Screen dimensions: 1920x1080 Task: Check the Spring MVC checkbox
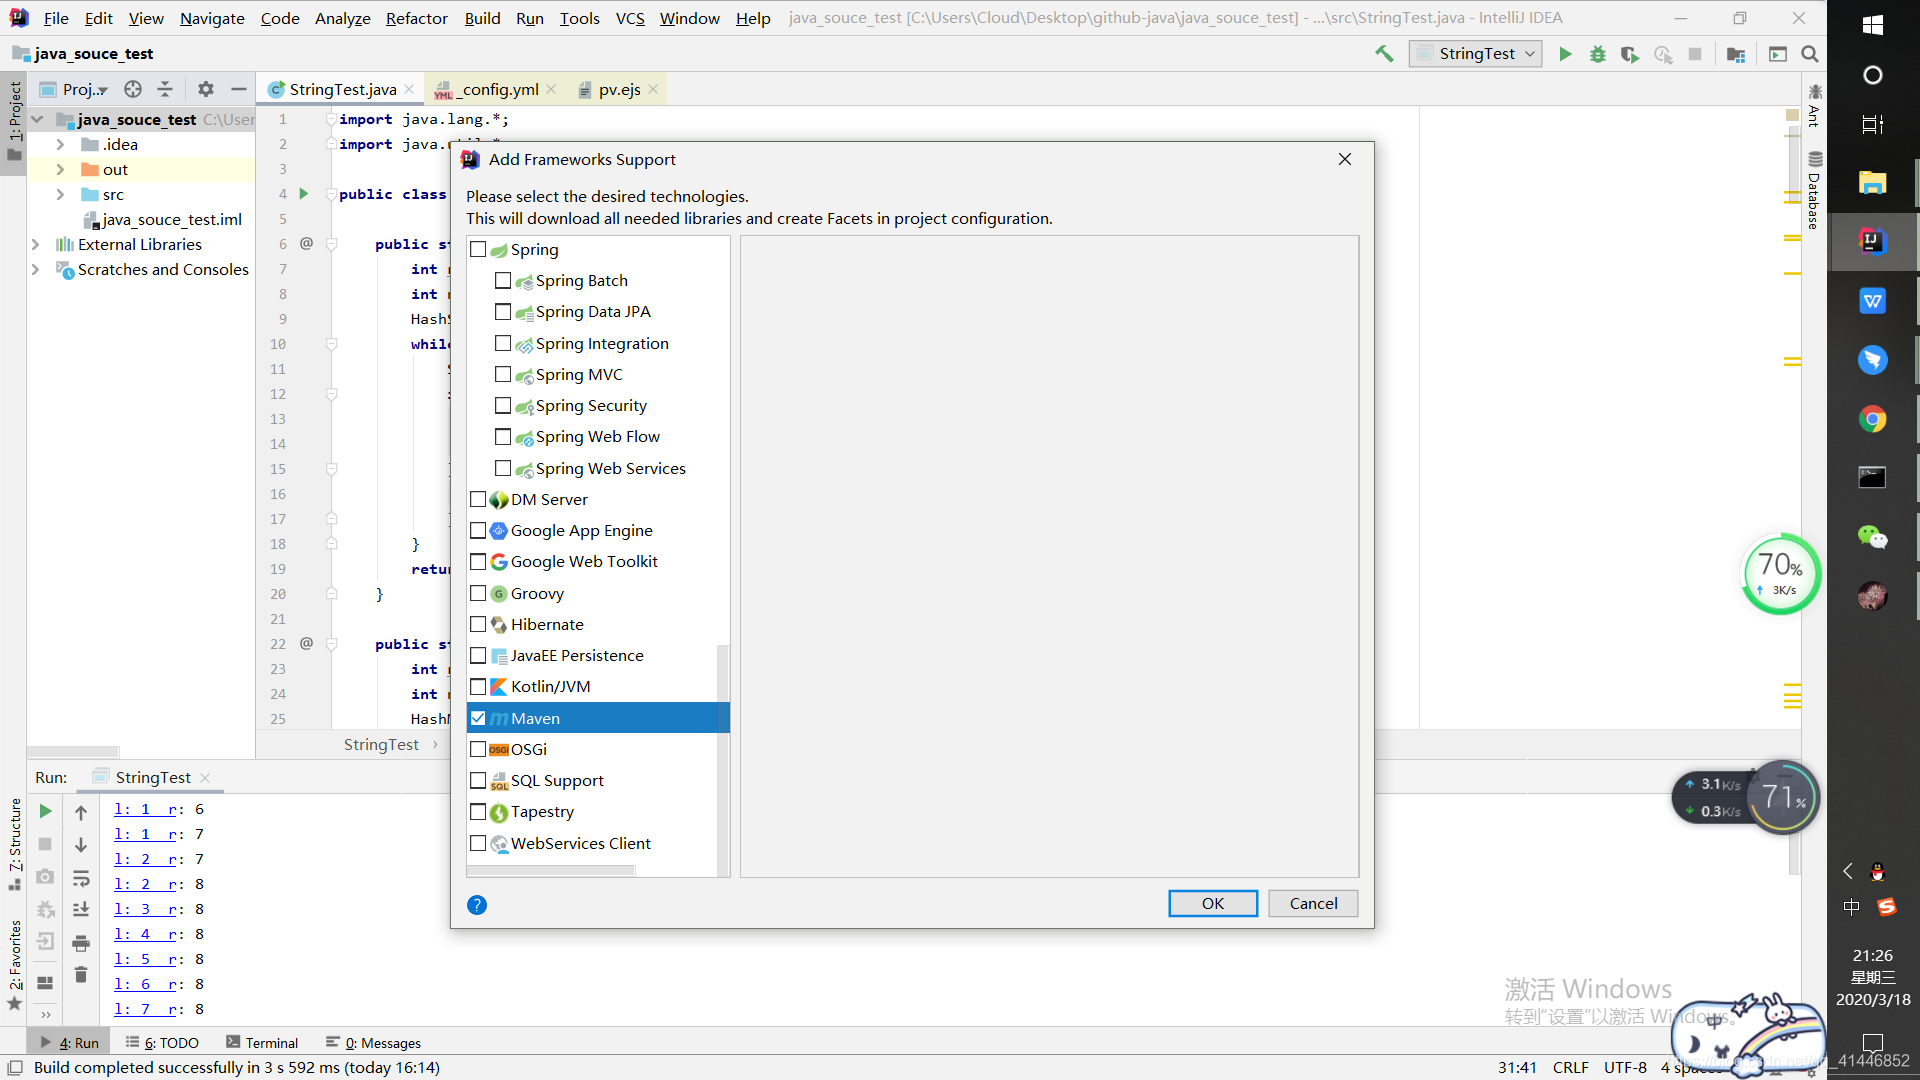tap(503, 374)
